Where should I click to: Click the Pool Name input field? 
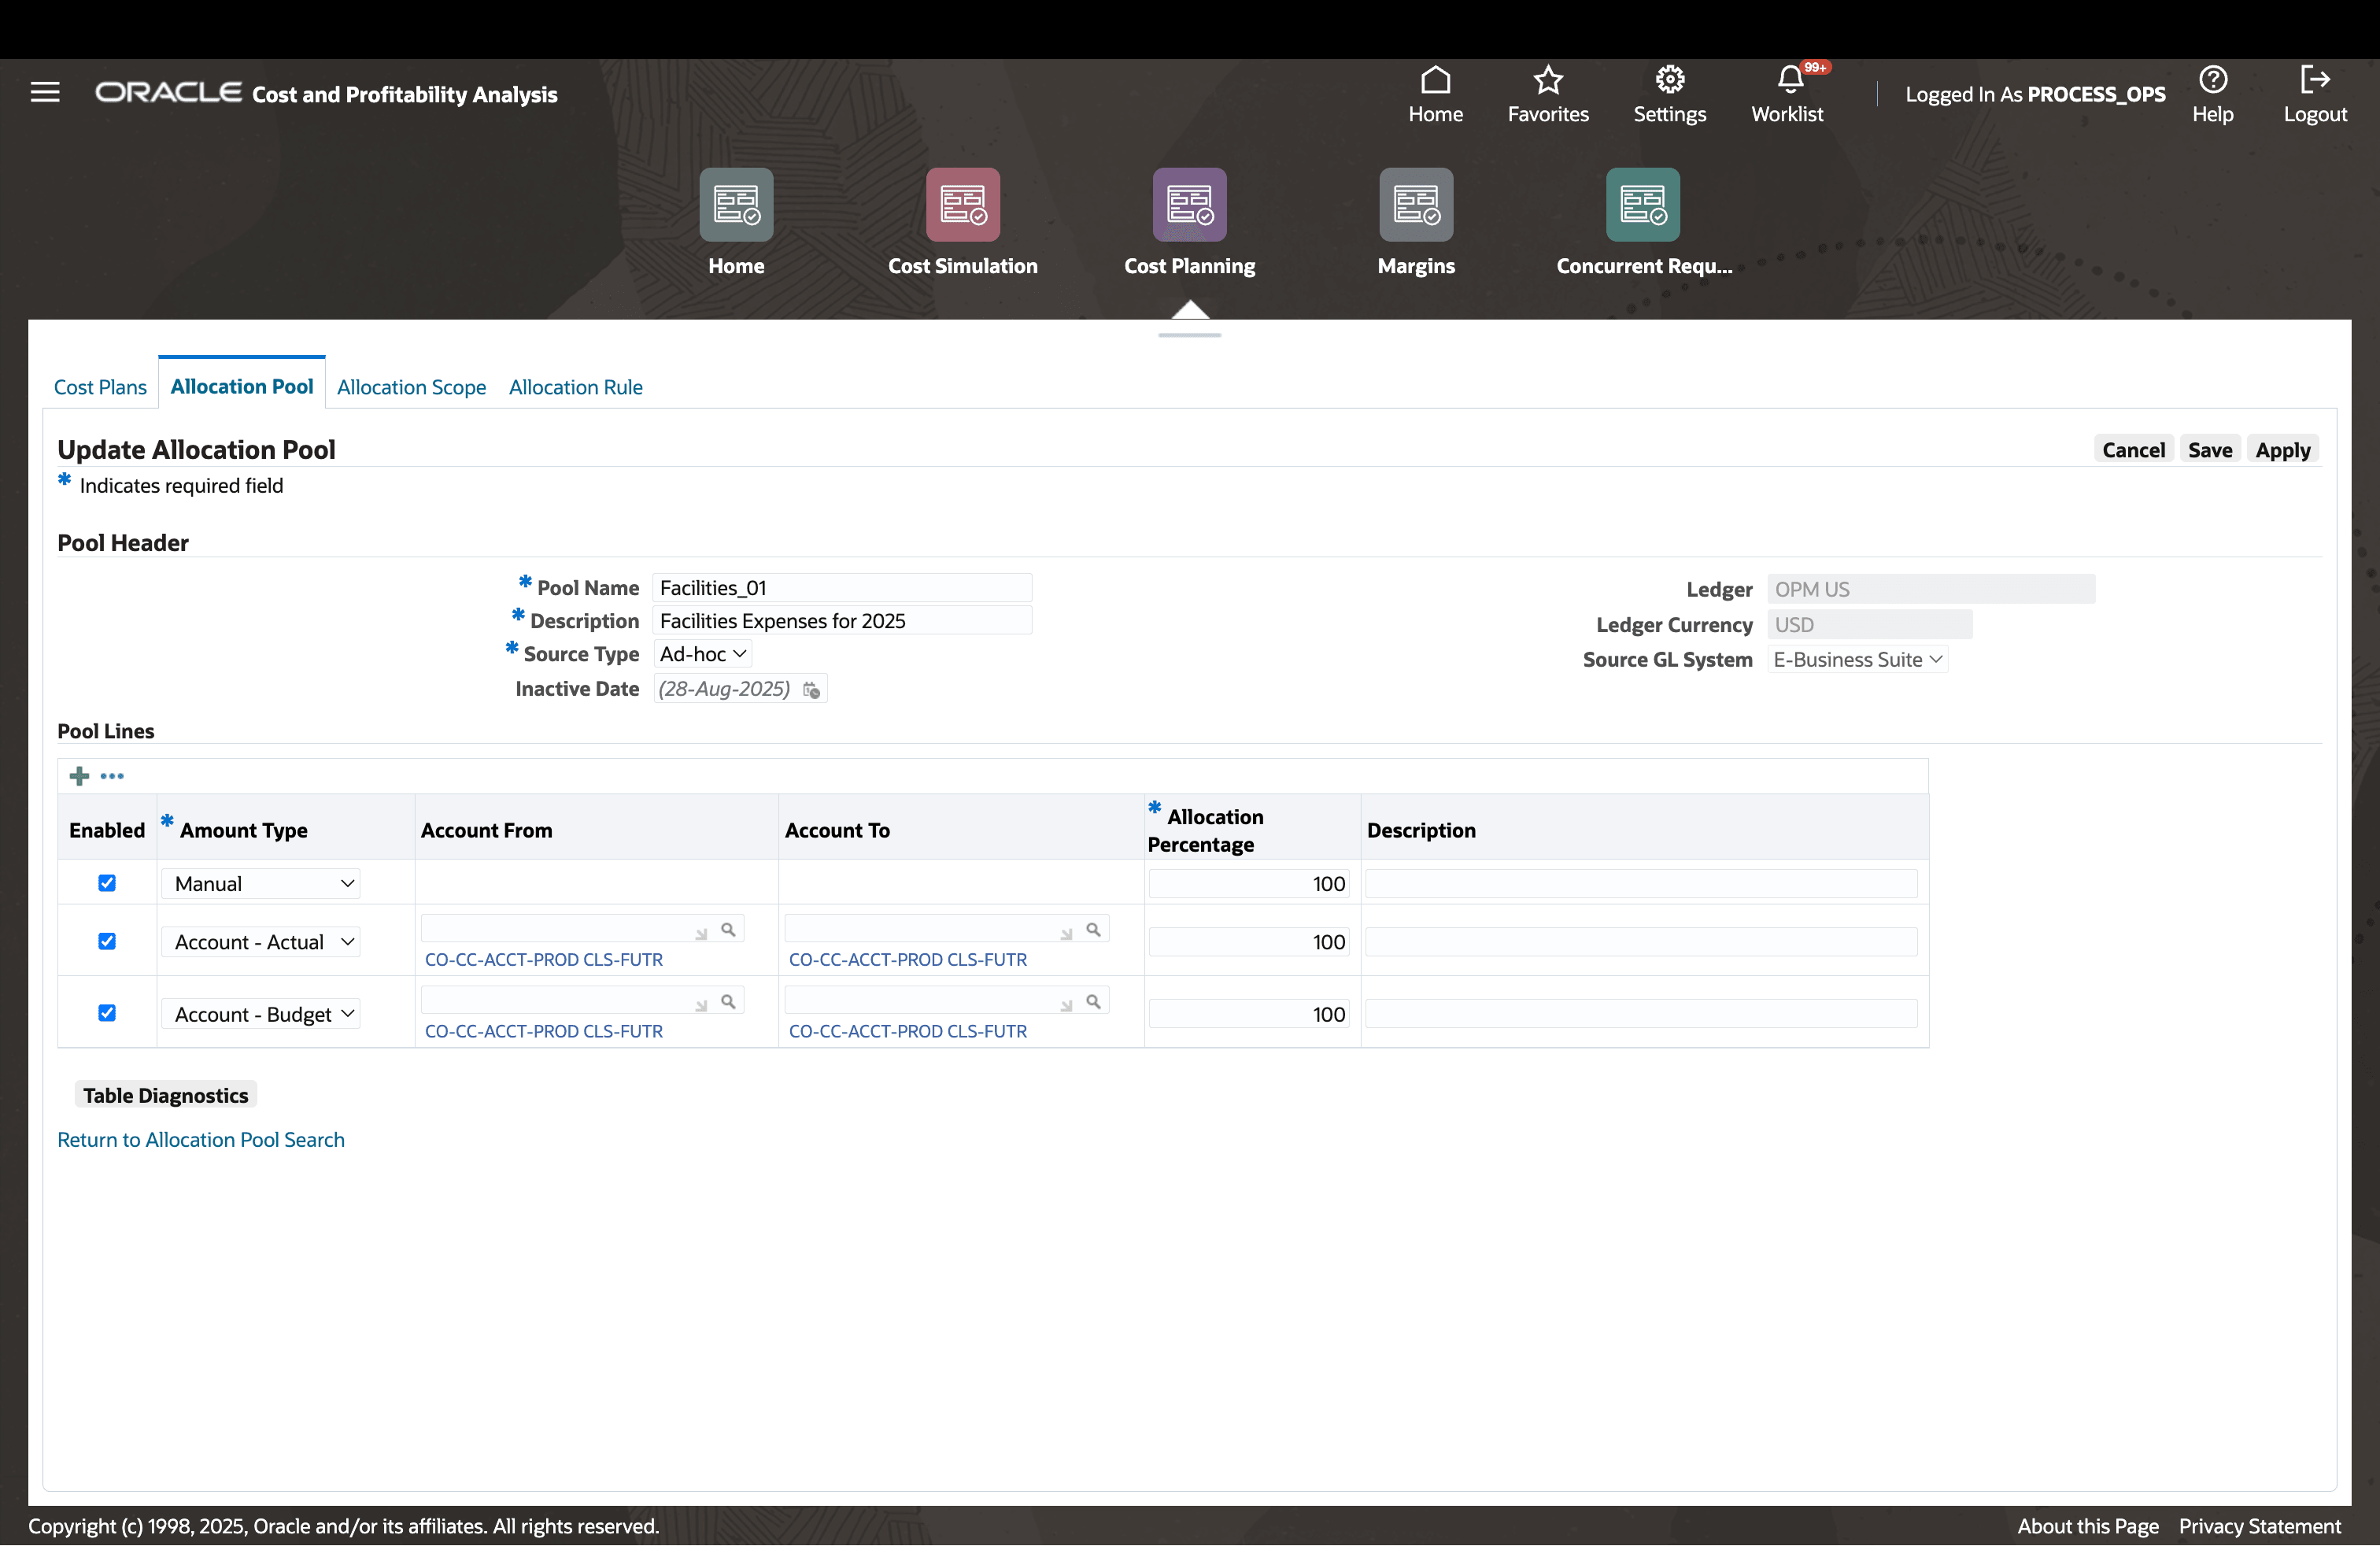click(841, 588)
